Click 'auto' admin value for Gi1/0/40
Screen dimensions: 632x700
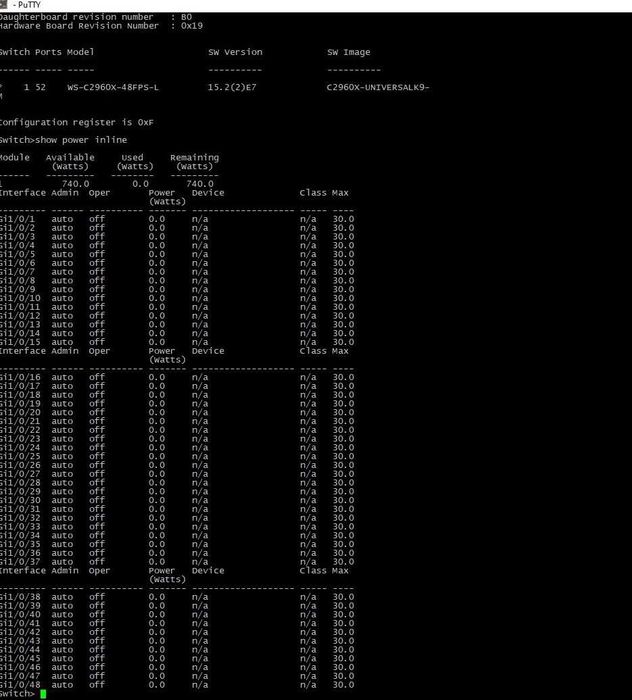click(62, 615)
